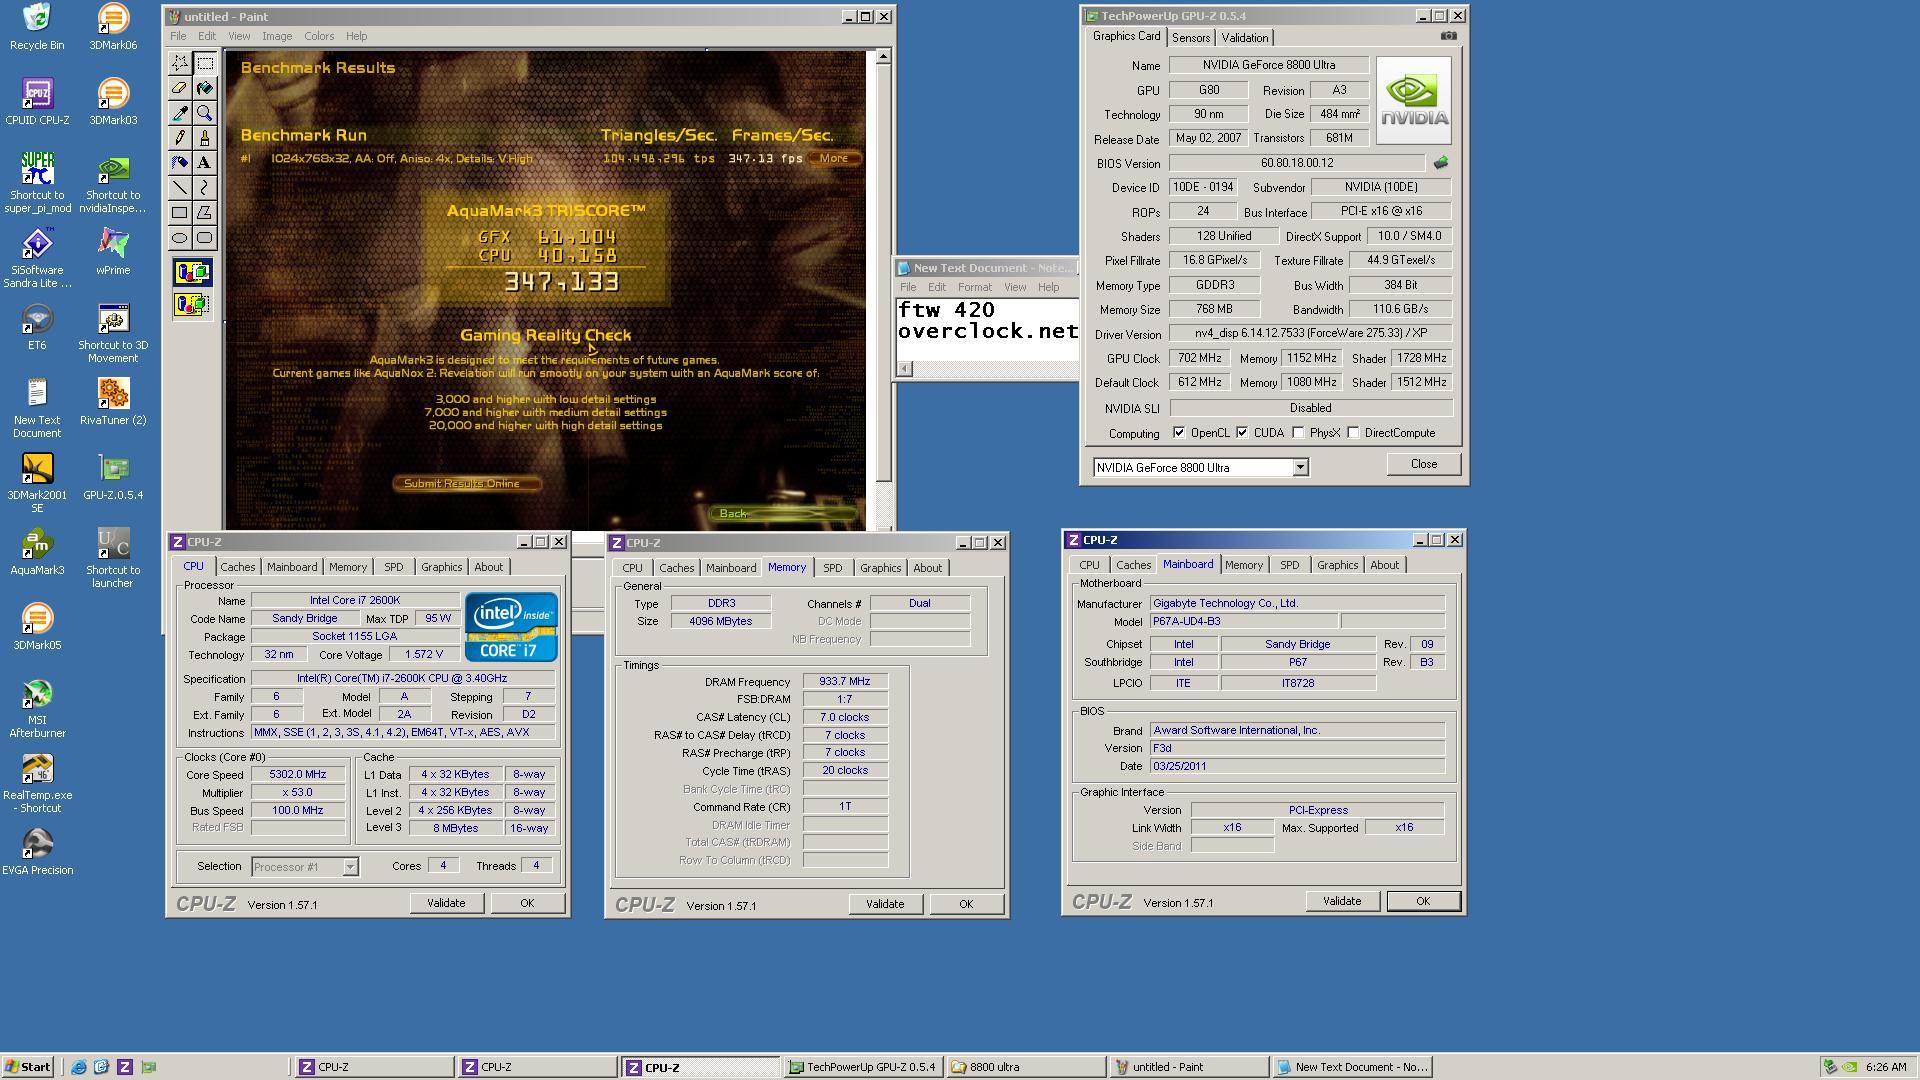This screenshot has height=1080, width=1920.
Task: Click the Intel Core i7 logo in CPU-Z
Action: [x=510, y=627]
